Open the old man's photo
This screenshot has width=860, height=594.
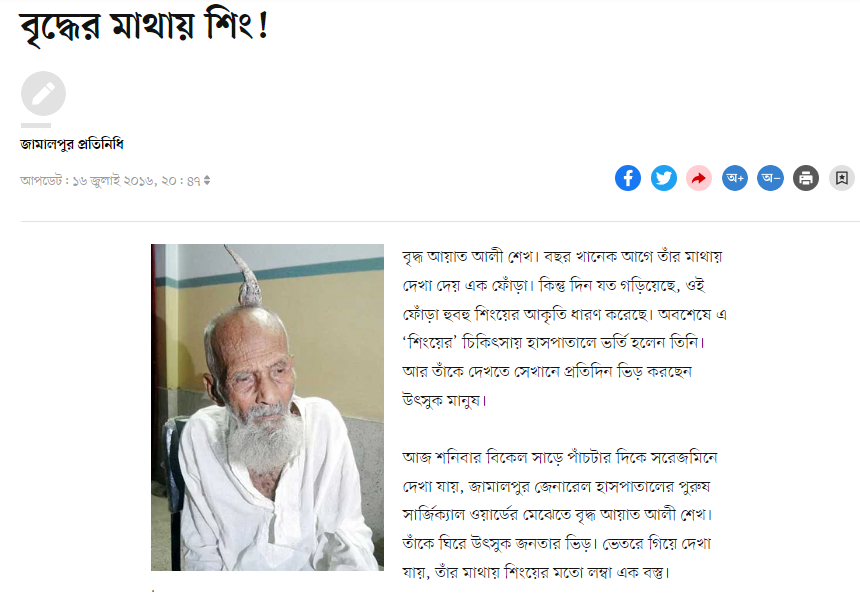click(x=267, y=408)
